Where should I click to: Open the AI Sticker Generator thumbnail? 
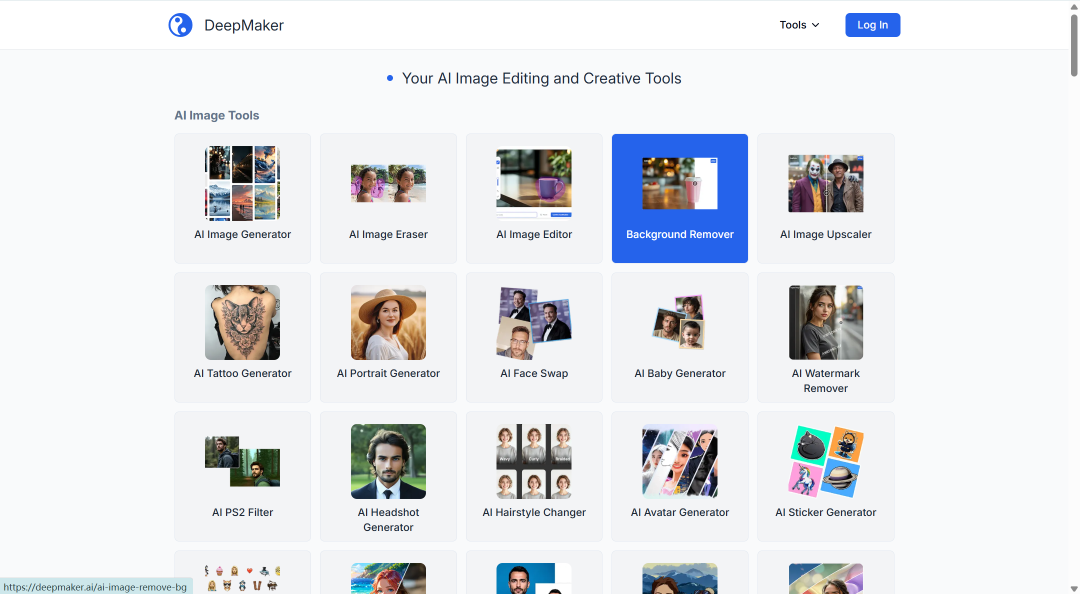[x=826, y=461]
